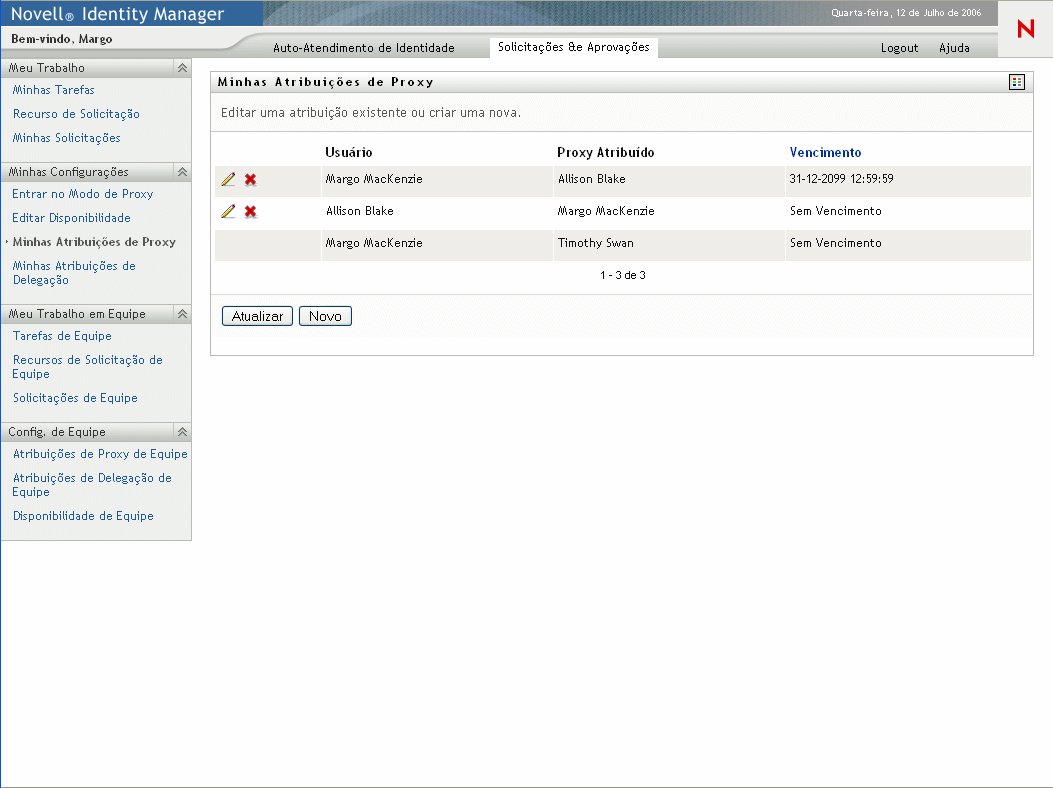The width and height of the screenshot is (1053, 788).
Task: Click the Sem Vencimento cell in Timothy Swan row
Action: tap(835, 243)
